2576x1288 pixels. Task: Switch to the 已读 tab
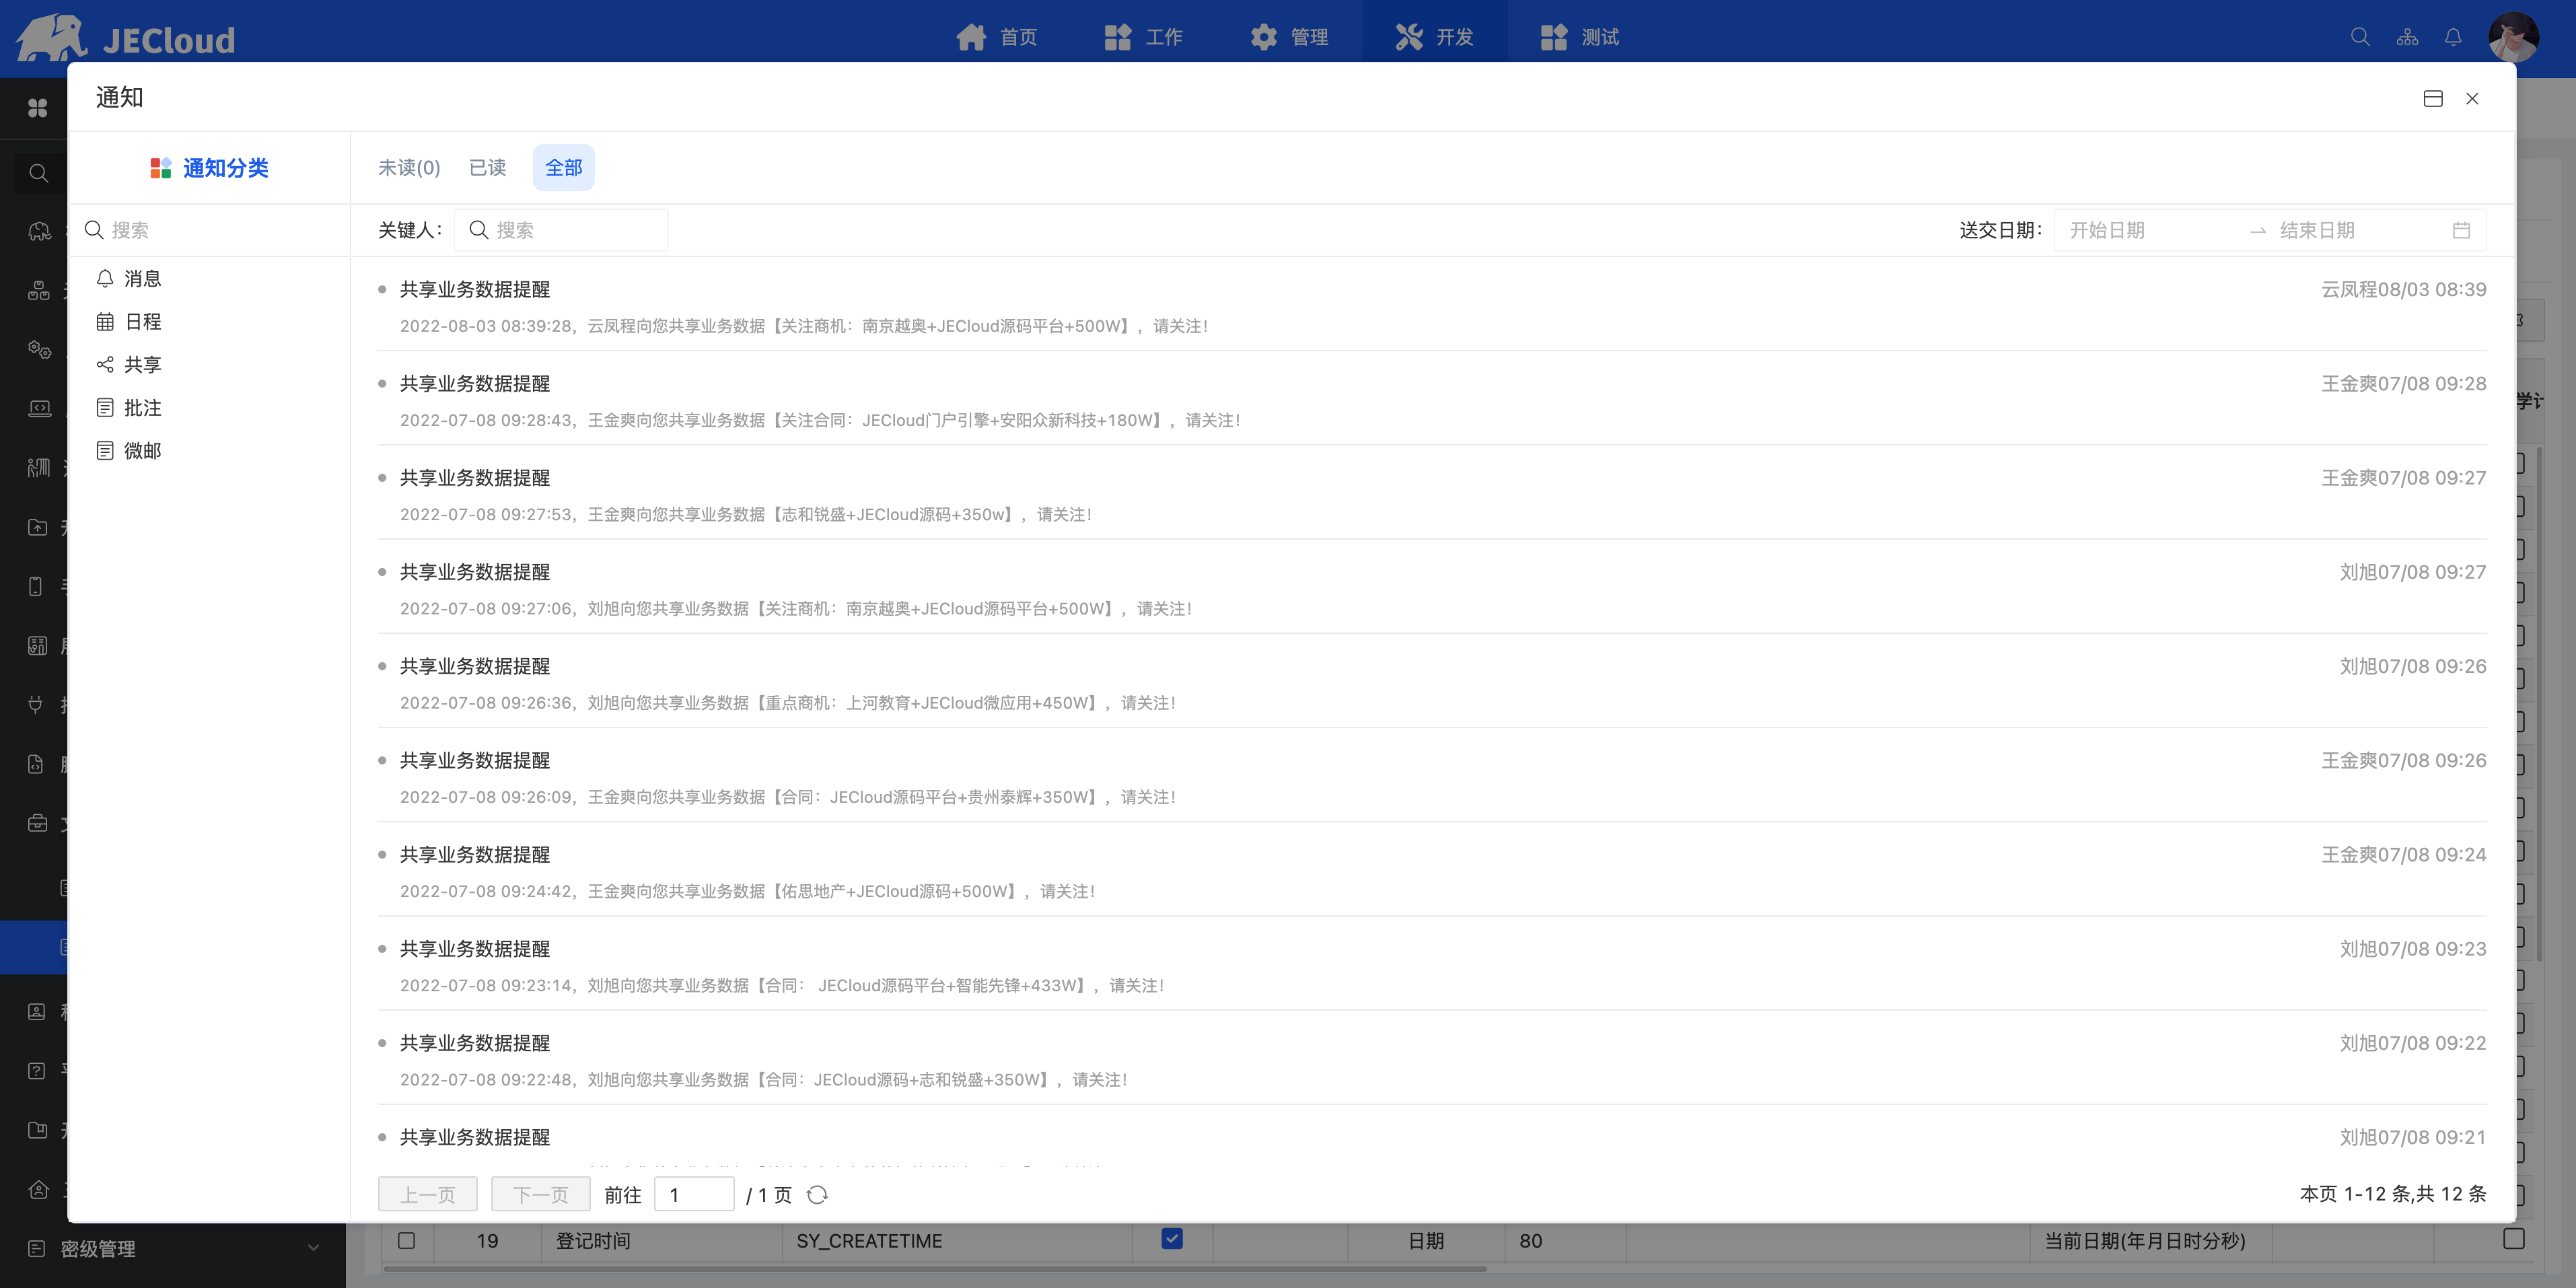tap(487, 168)
